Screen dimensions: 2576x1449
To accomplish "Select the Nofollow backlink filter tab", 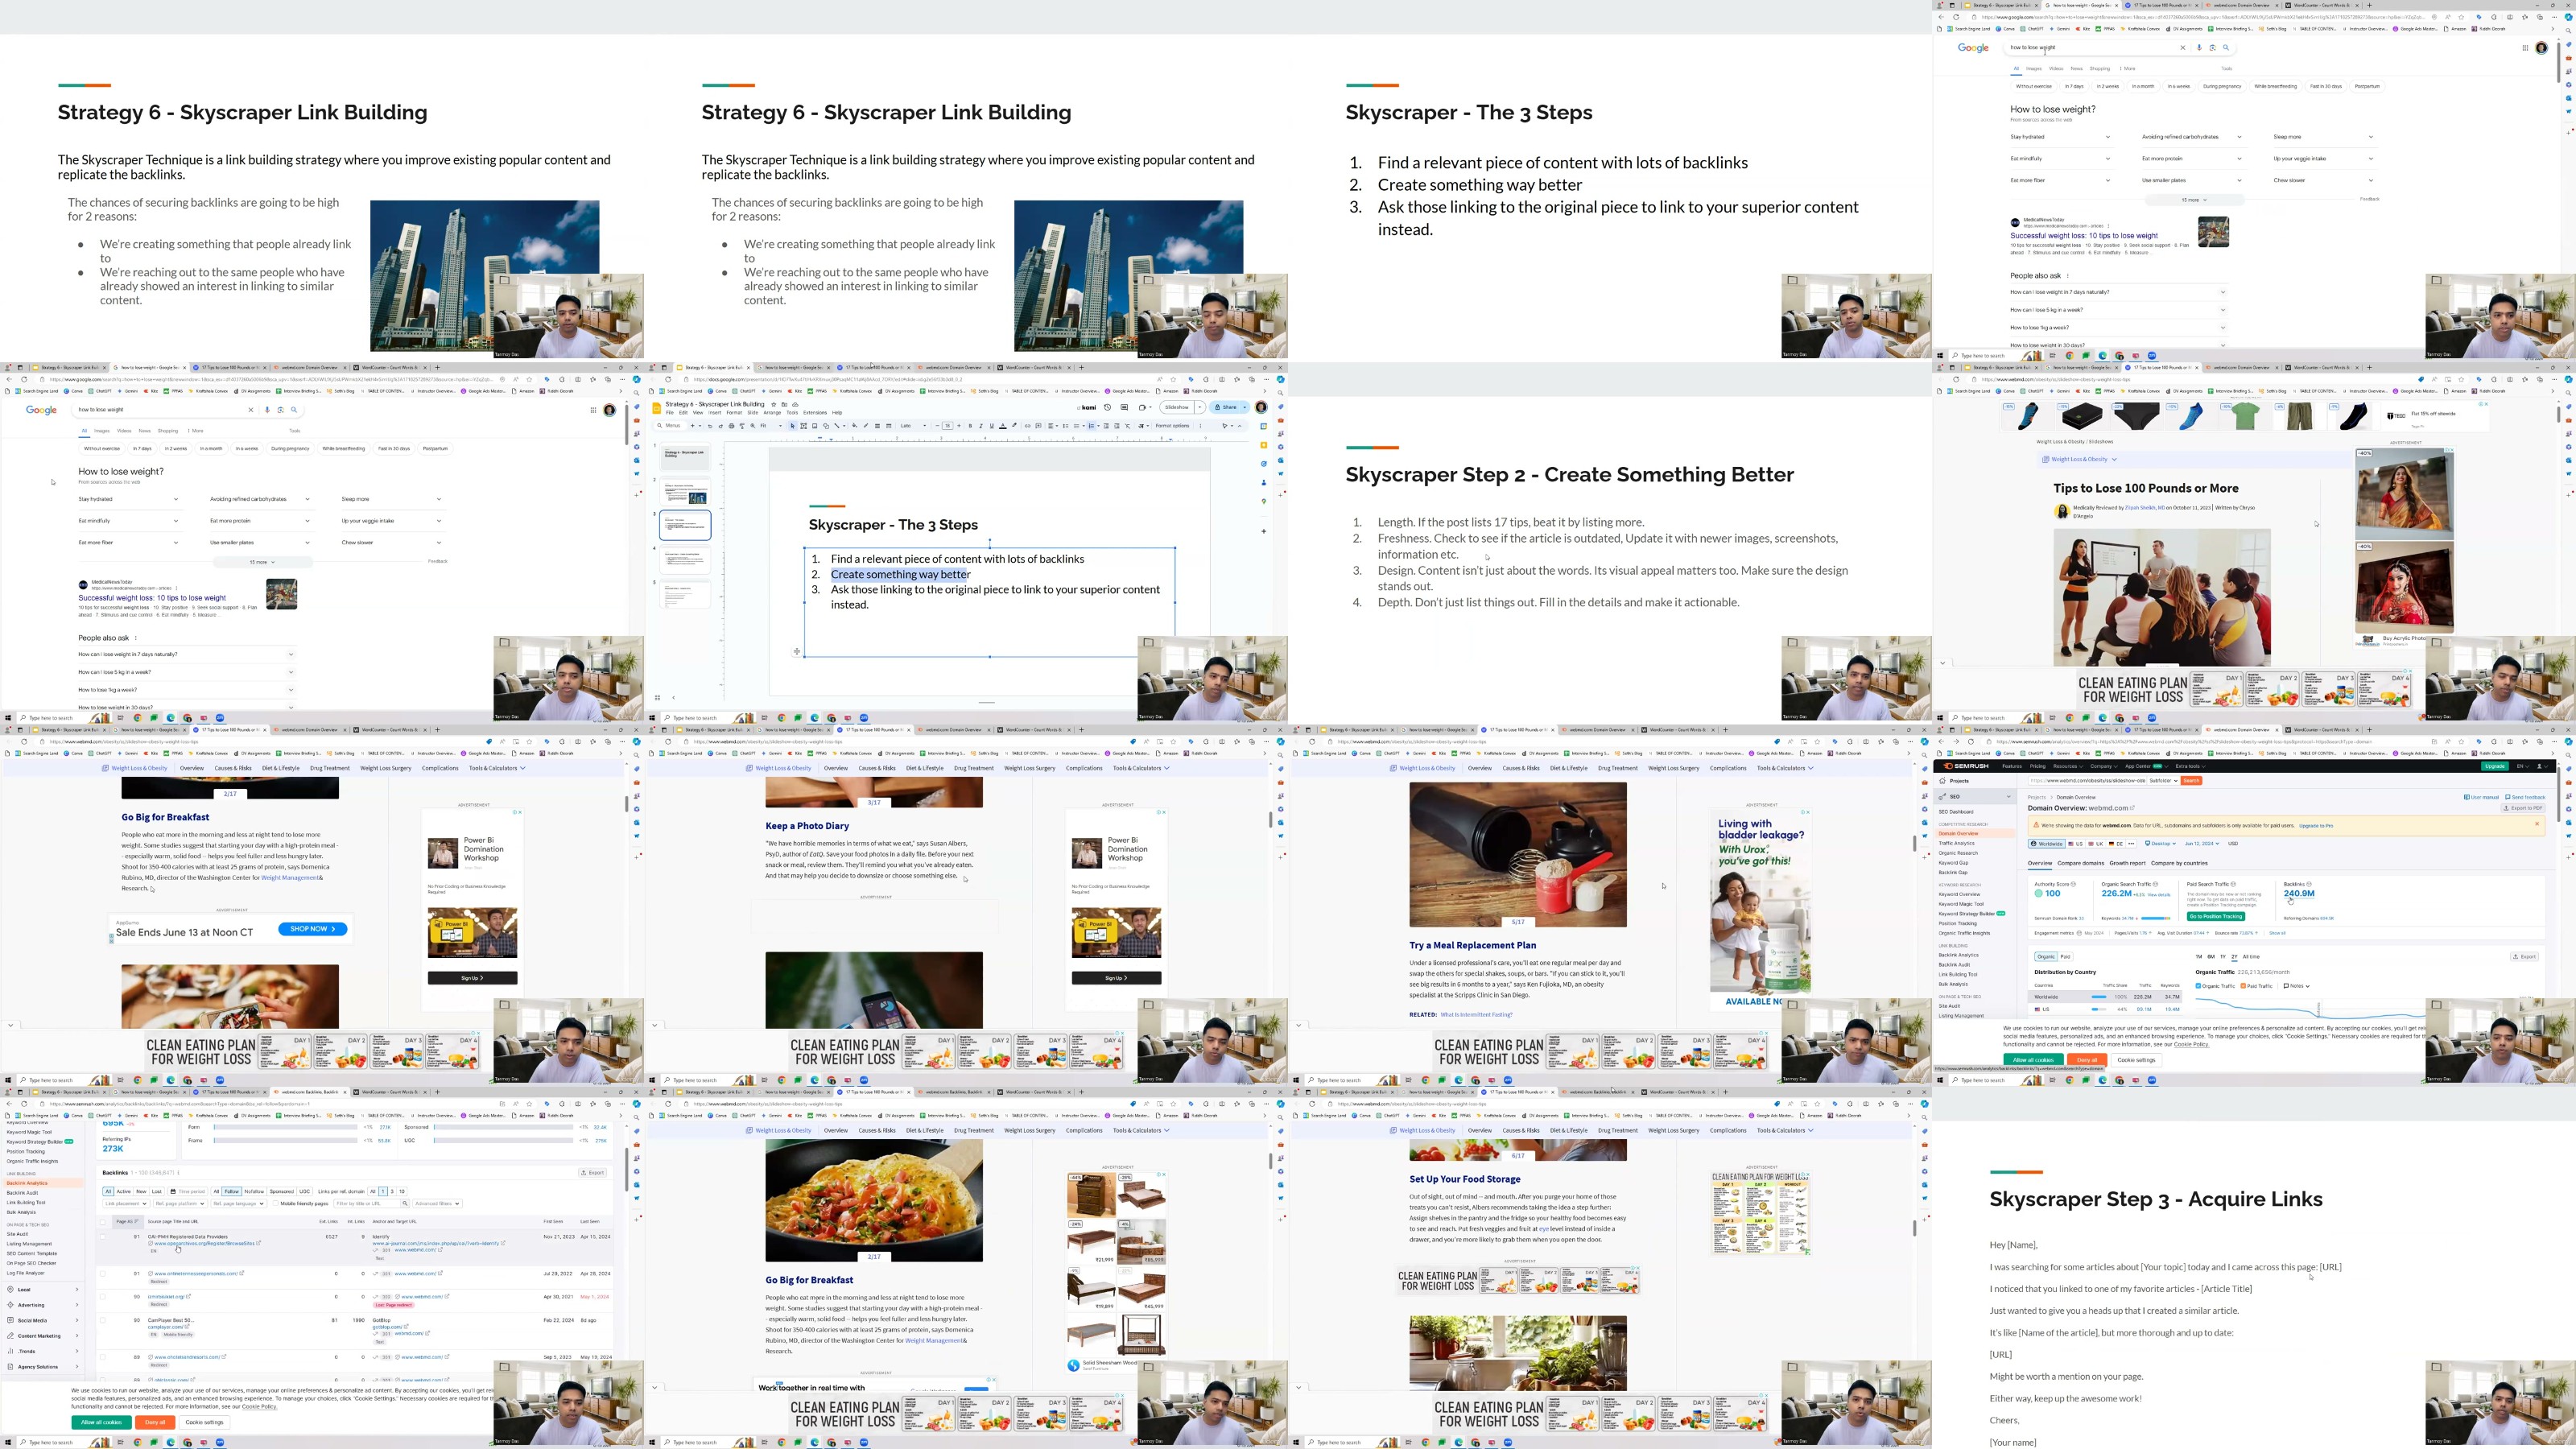I will pos(254,1192).
